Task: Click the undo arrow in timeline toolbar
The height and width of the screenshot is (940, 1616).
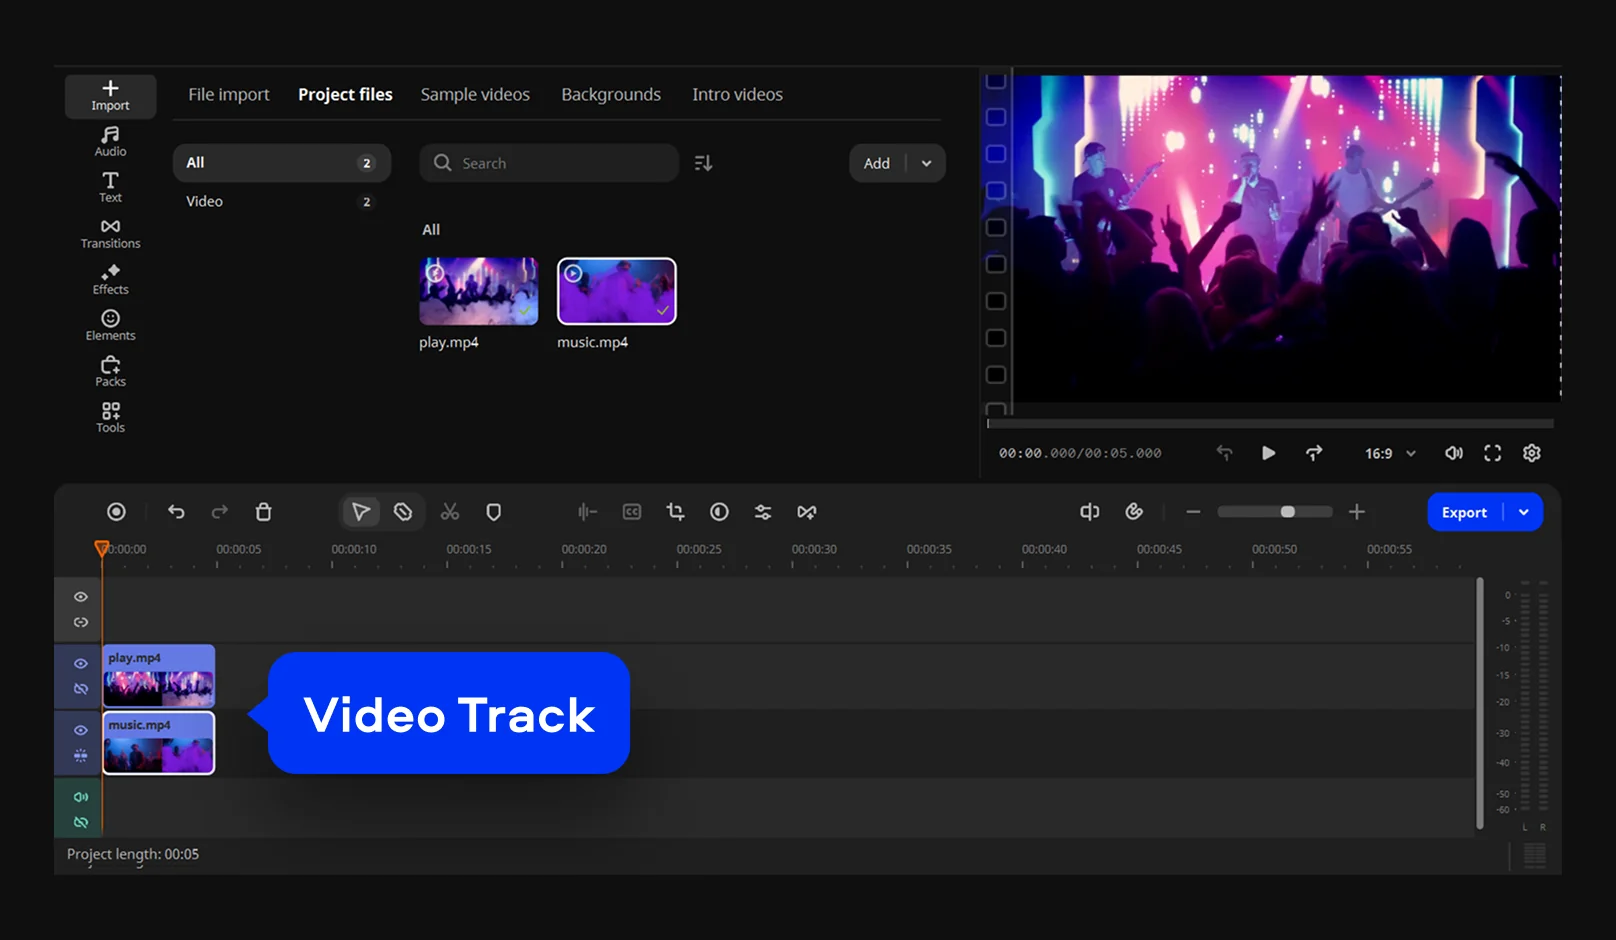Action: pyautogui.click(x=176, y=512)
